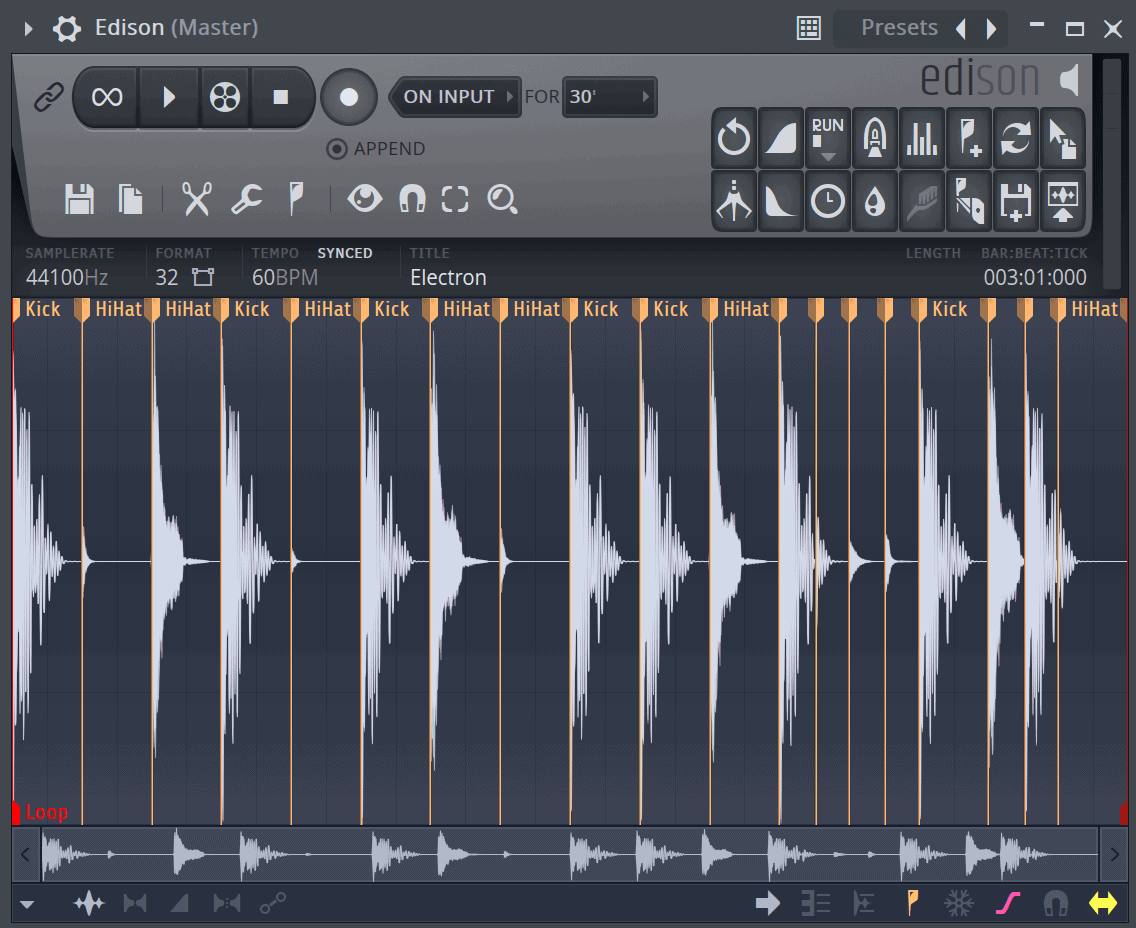This screenshot has height=928, width=1136.
Task: Open the scissors edit tools menu
Action: [x=196, y=199]
